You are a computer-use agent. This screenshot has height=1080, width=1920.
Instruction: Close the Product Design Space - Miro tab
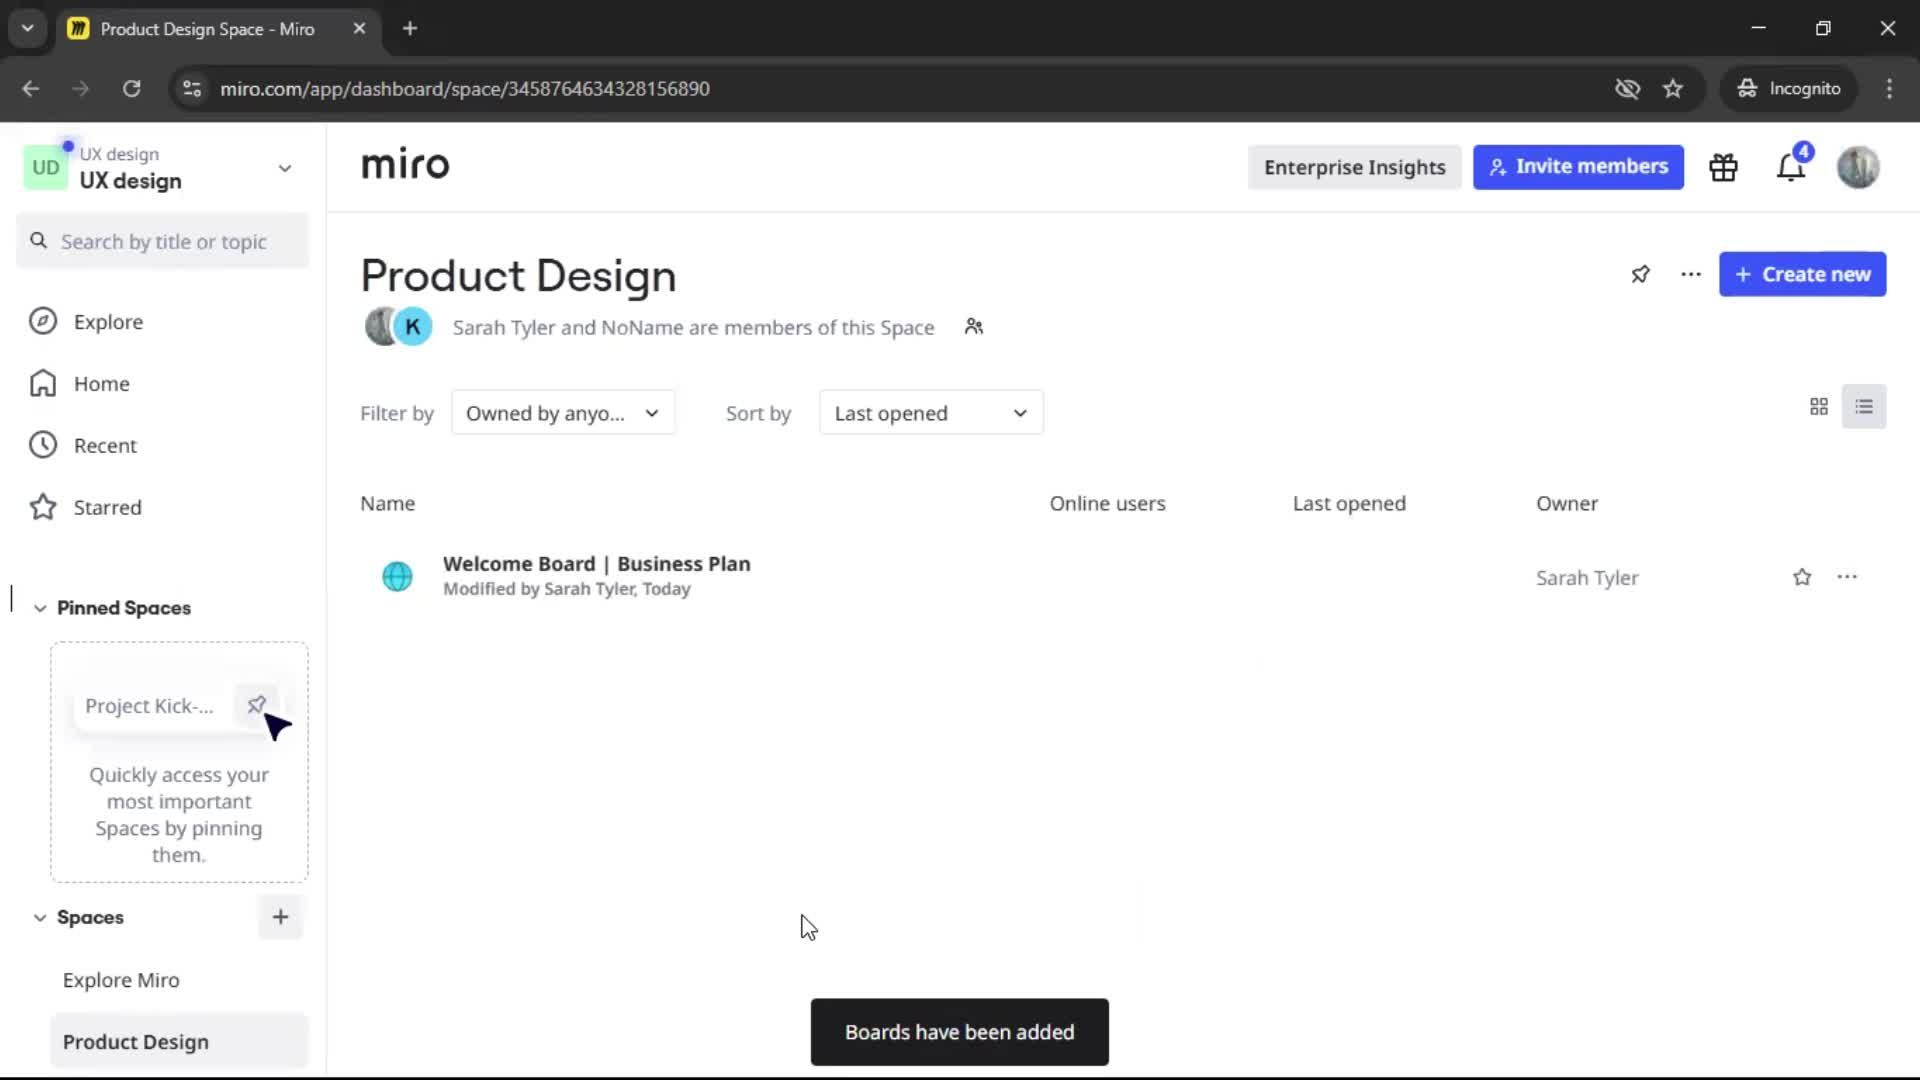pos(359,29)
